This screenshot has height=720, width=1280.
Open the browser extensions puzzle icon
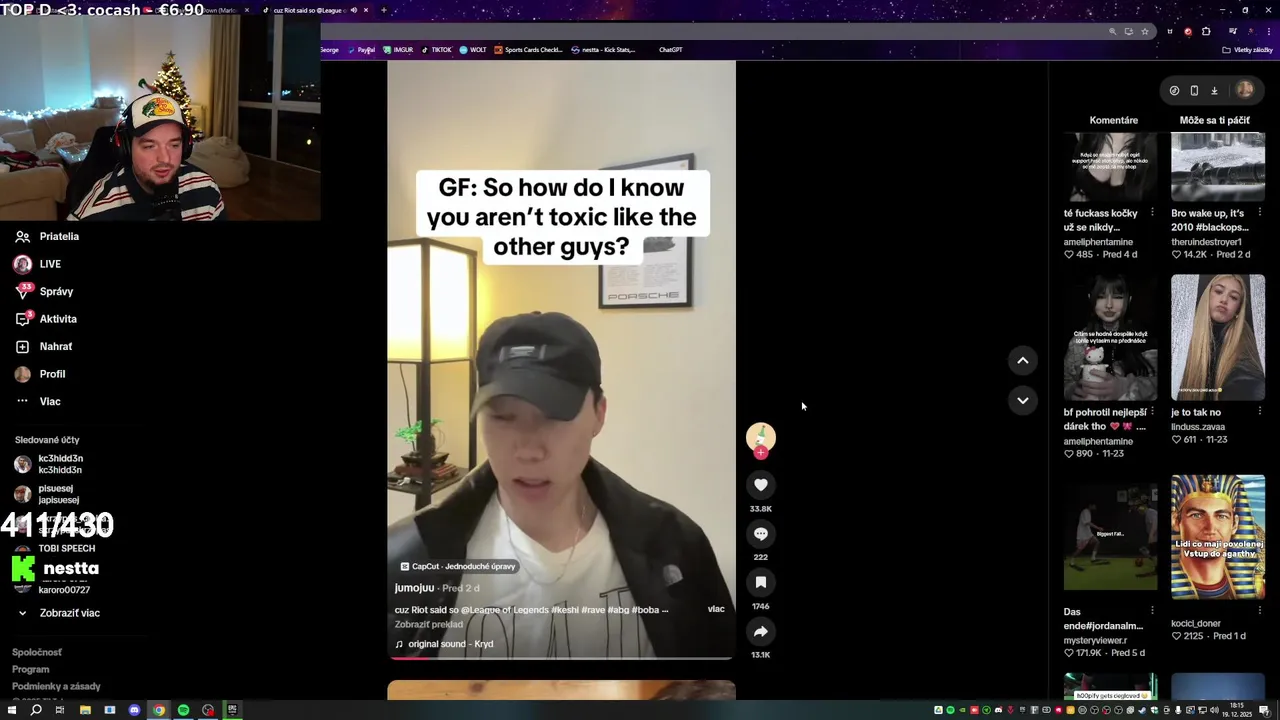click(1206, 31)
